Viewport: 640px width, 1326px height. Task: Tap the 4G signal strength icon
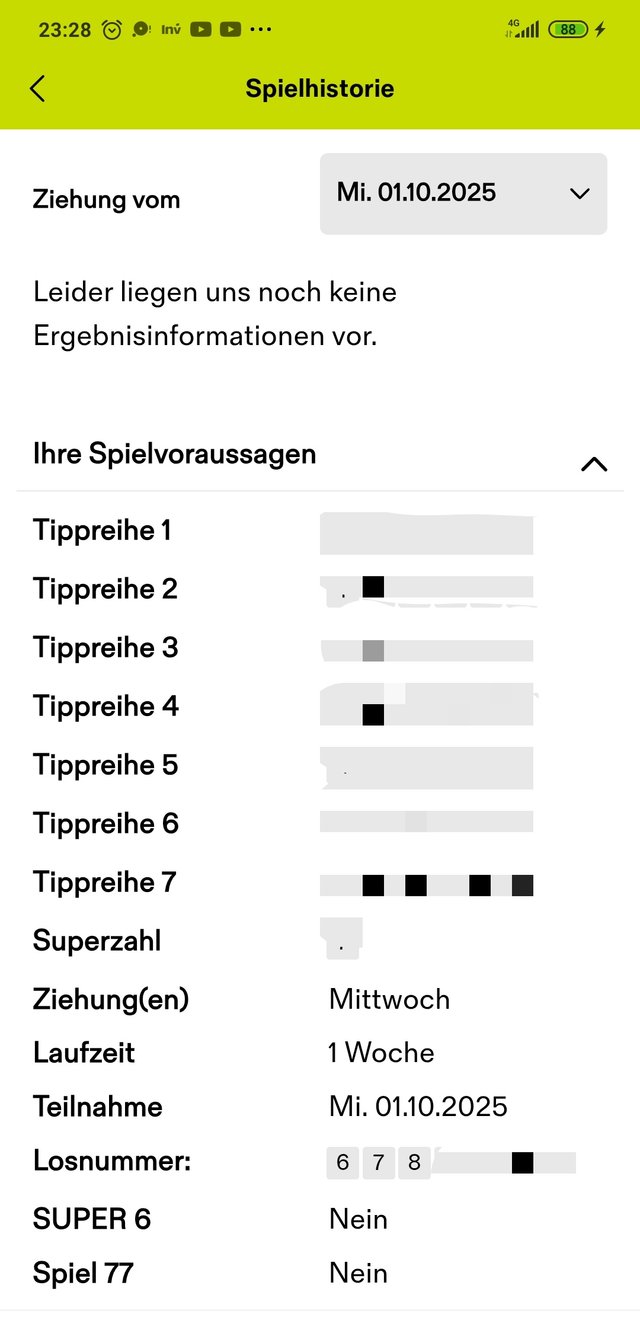[522, 30]
